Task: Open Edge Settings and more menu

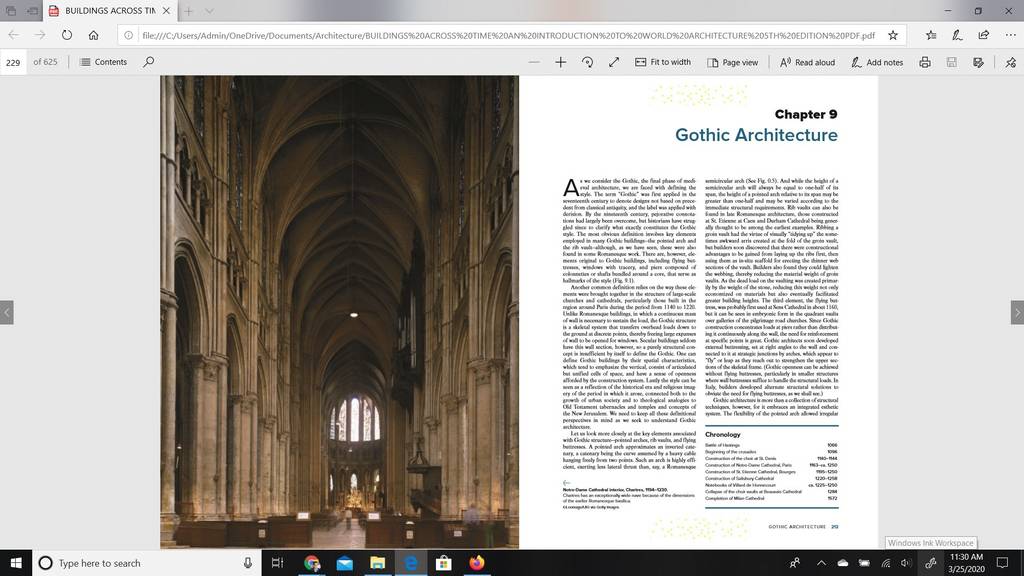Action: point(1010,35)
